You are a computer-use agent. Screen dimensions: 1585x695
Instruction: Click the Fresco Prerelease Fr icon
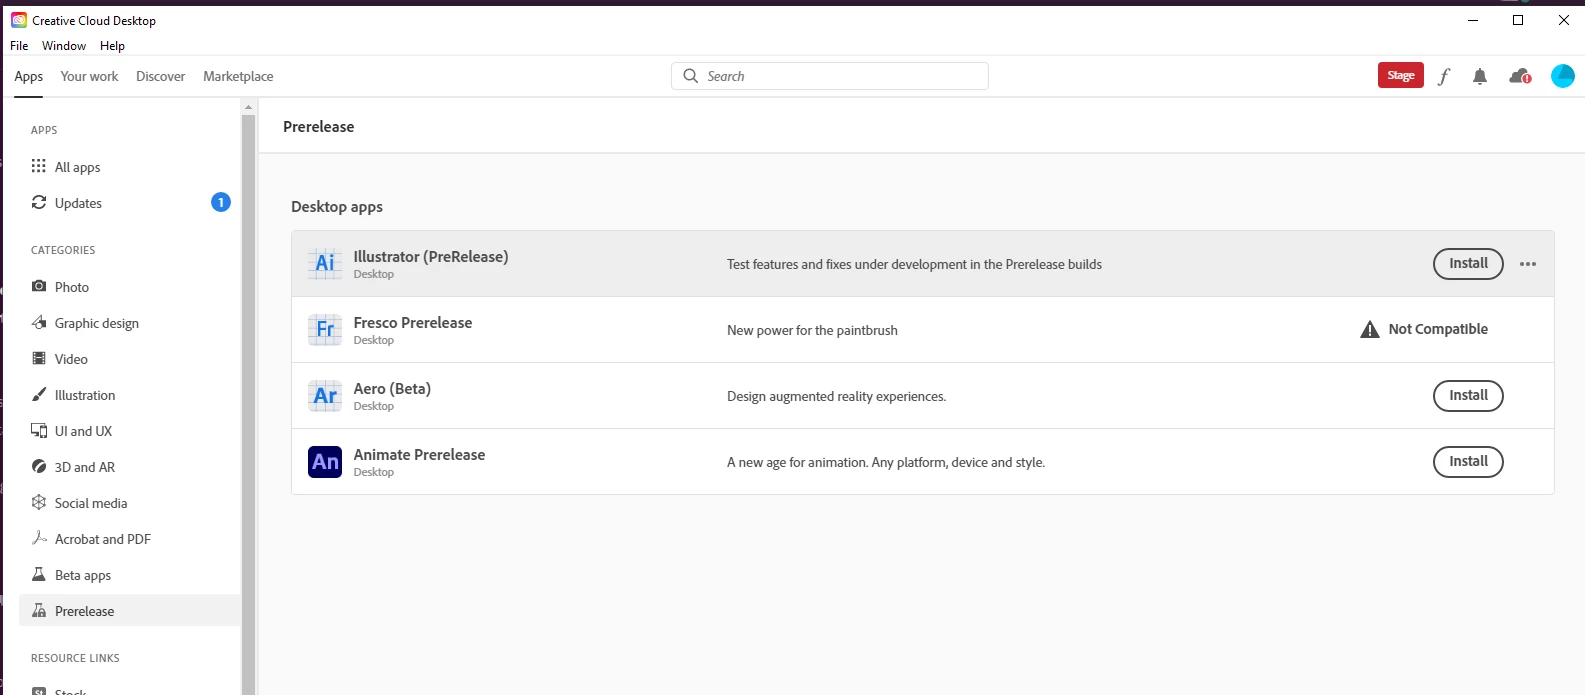[x=325, y=329]
